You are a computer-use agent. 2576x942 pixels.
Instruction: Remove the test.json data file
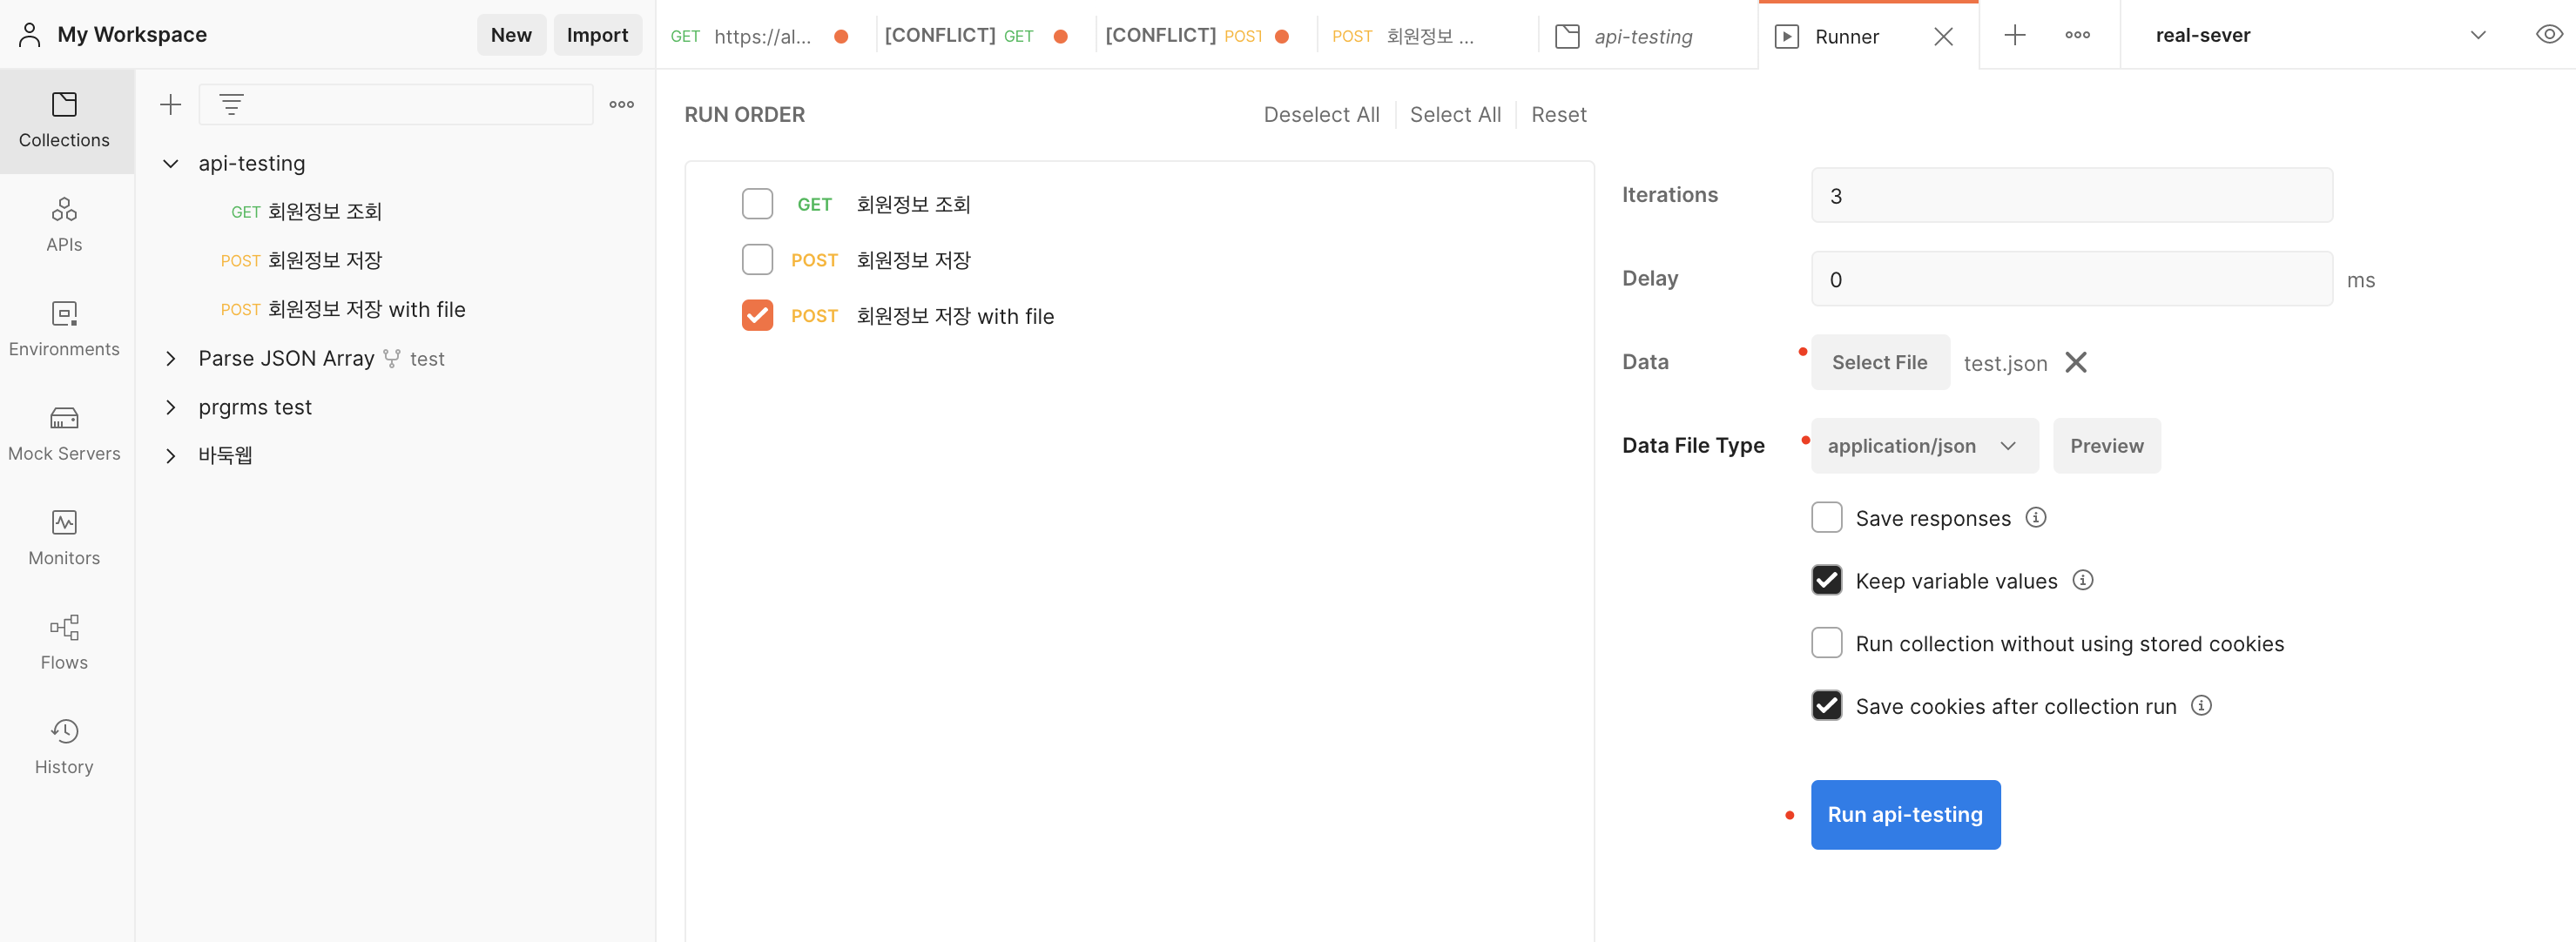(x=2075, y=362)
